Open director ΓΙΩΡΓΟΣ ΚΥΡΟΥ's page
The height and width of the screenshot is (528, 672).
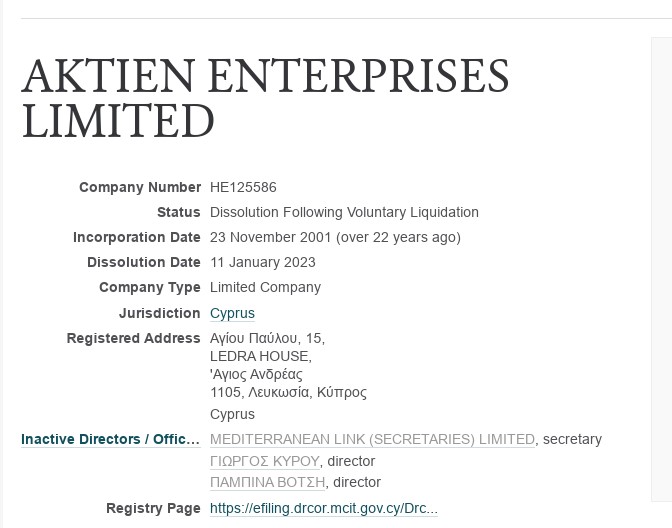click(265, 461)
